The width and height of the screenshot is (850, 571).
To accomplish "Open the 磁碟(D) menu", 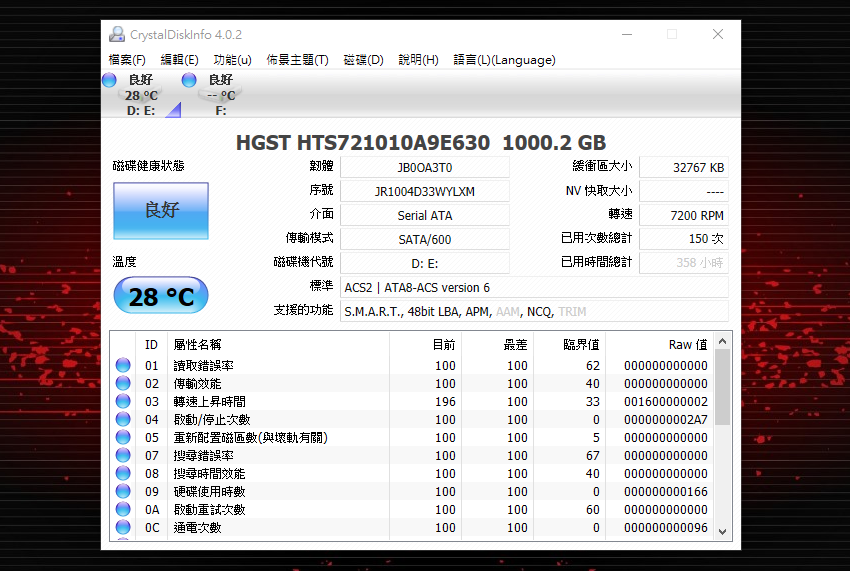I will [x=363, y=60].
